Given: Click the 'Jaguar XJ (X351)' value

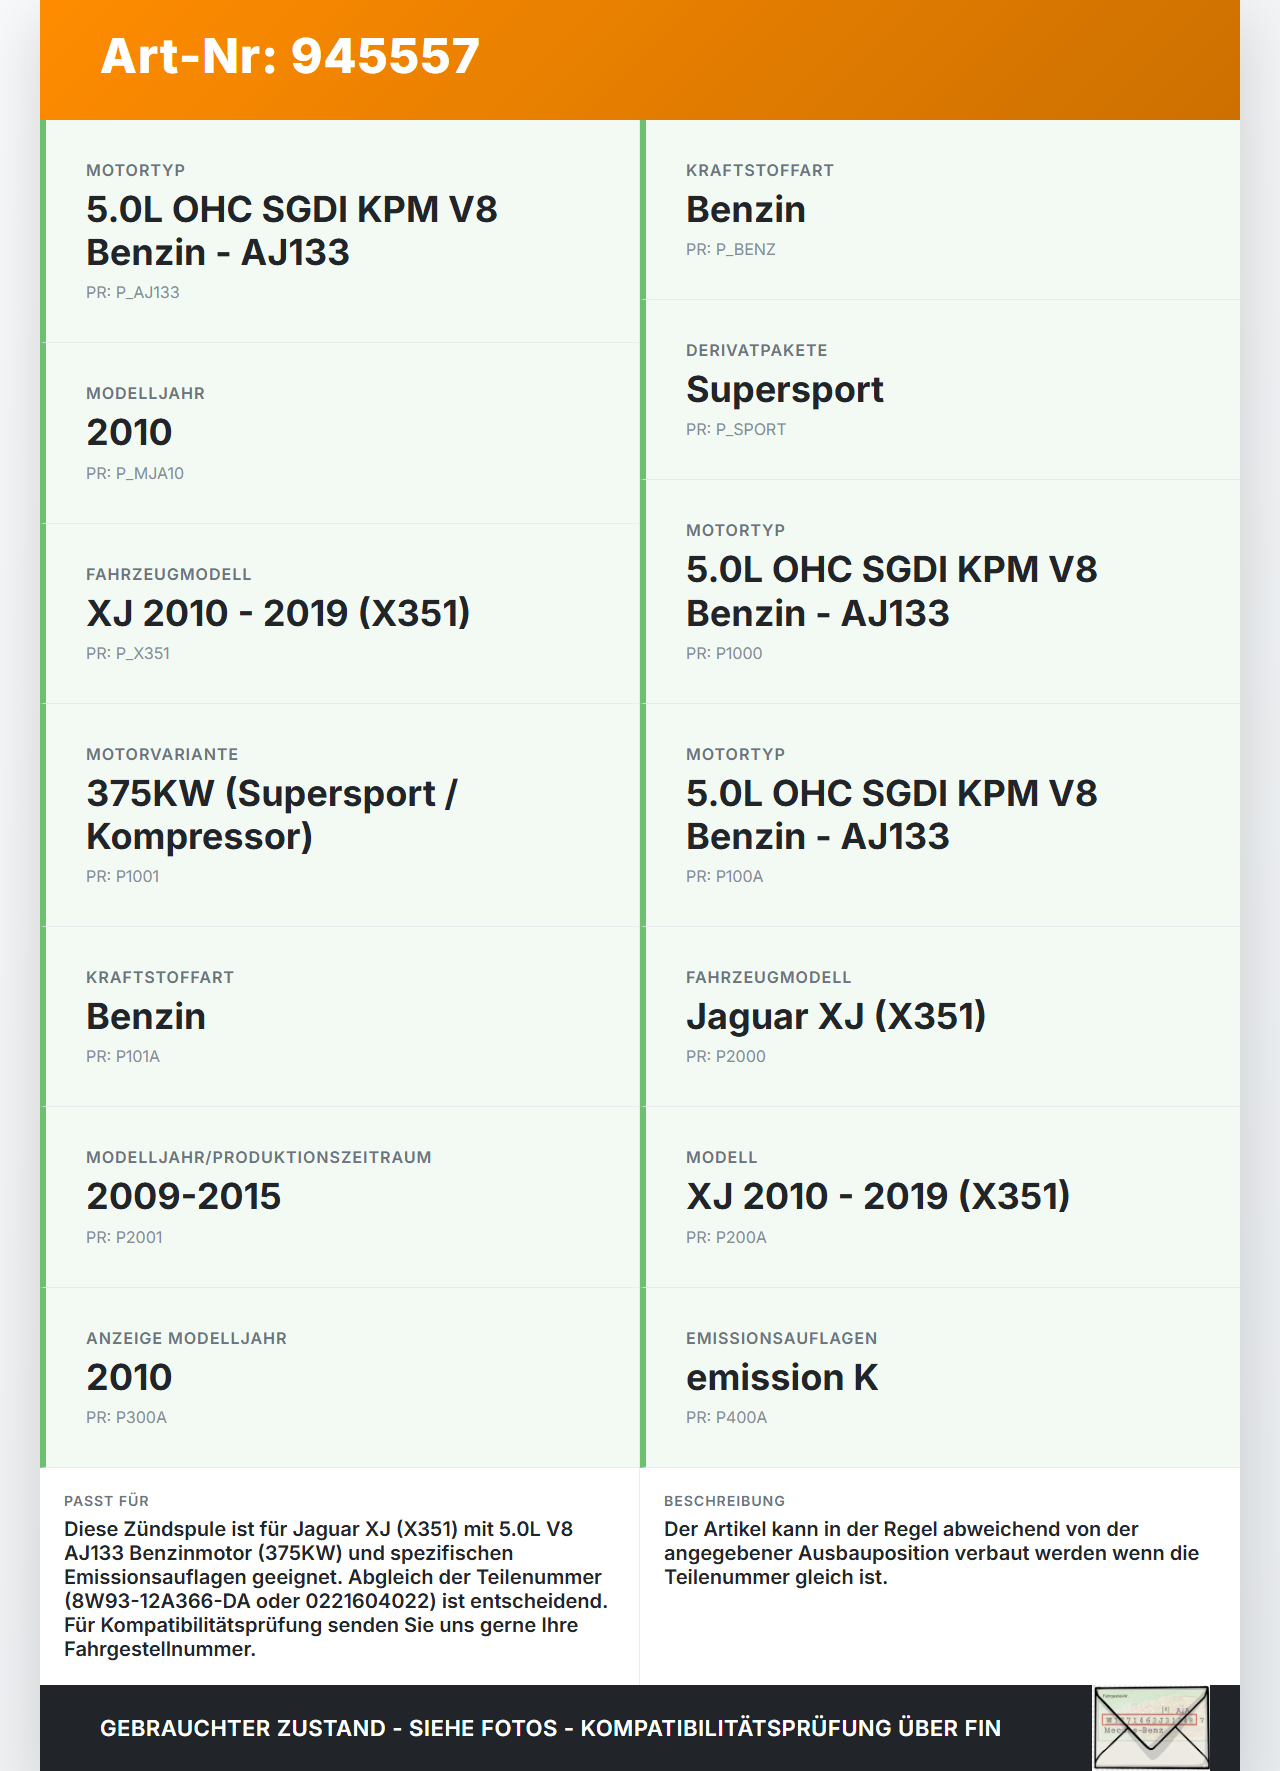Looking at the screenshot, I should 836,1016.
